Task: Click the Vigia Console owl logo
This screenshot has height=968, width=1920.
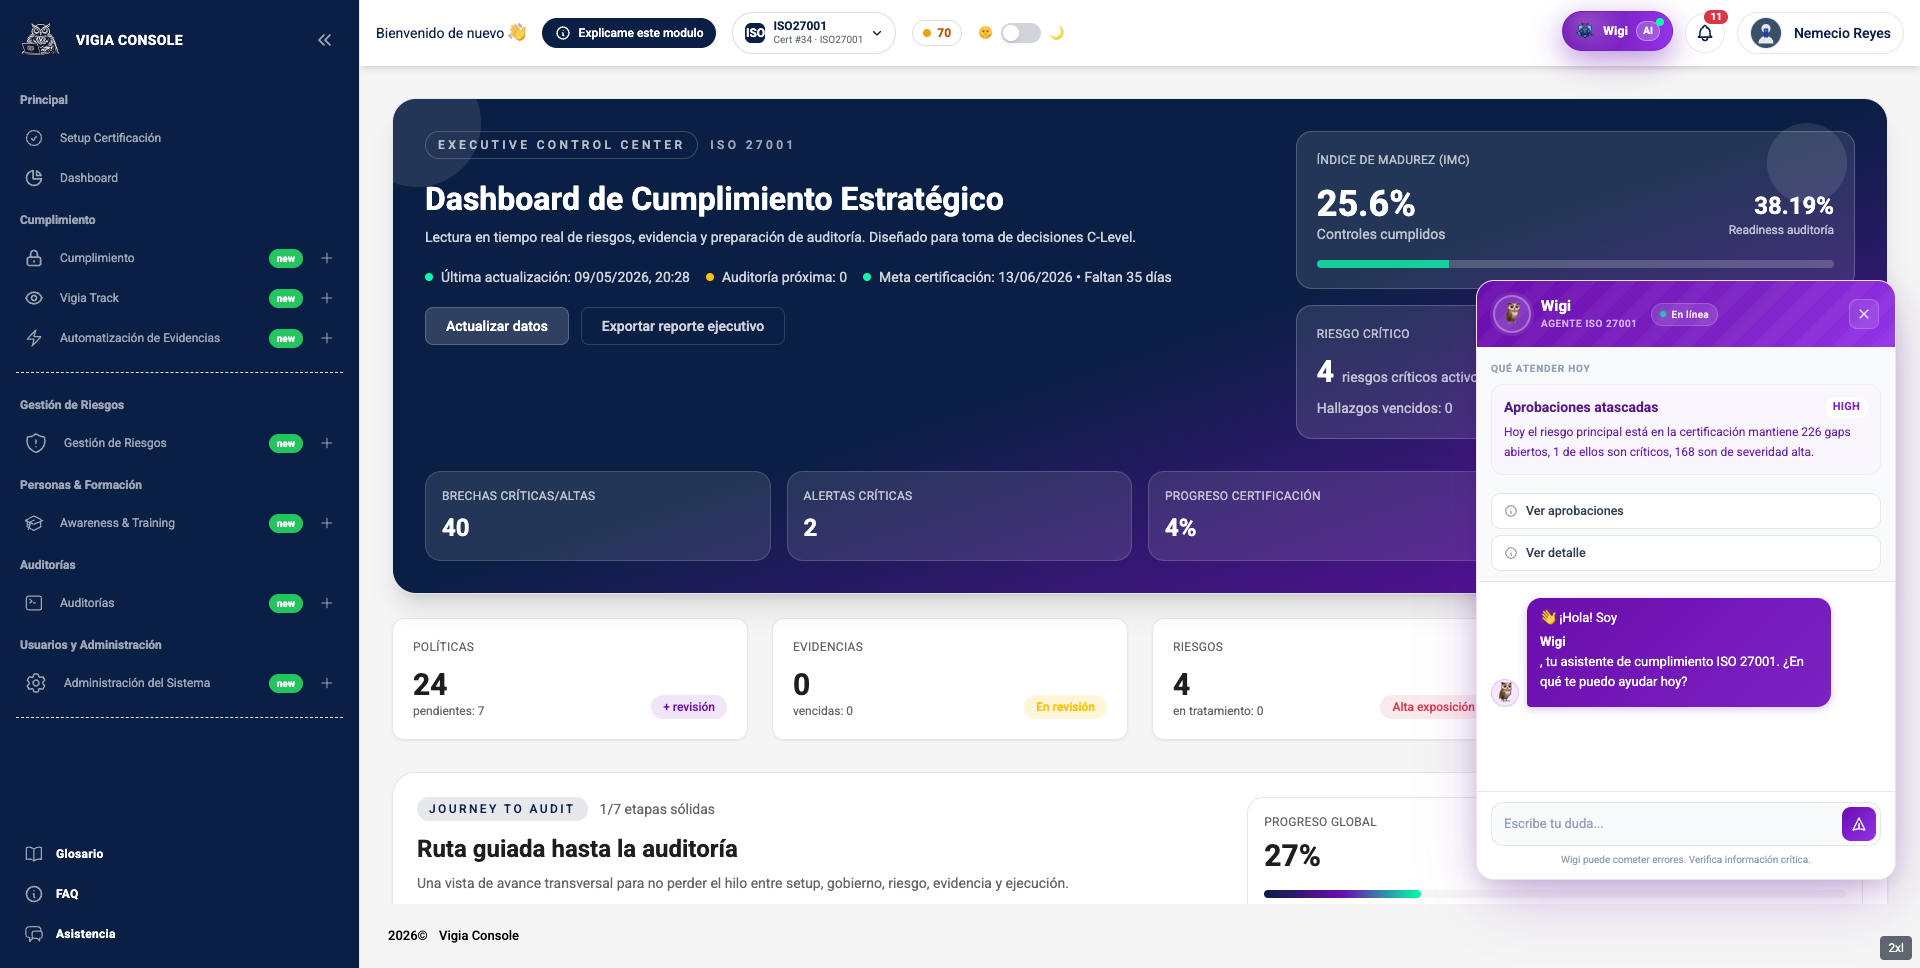Action: pos(40,39)
